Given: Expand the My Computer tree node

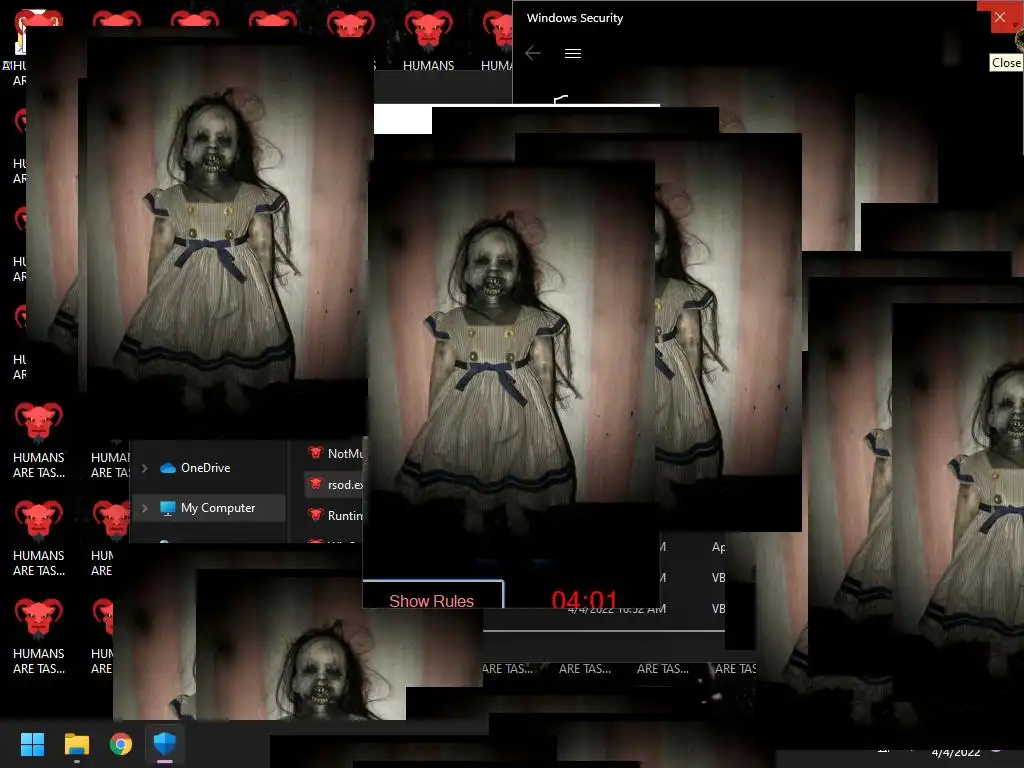Looking at the screenshot, I should pos(145,508).
